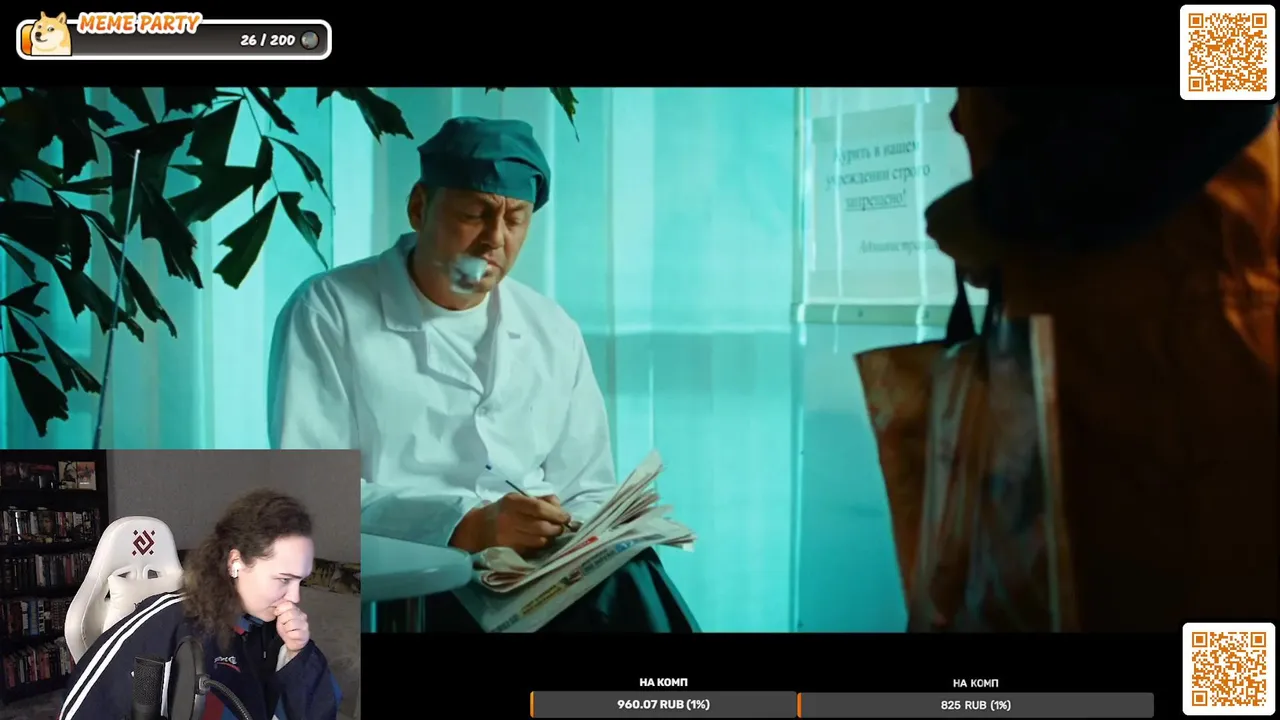Click the bottom-right QR code
The width and height of the screenshot is (1280, 720).
(x=1229, y=669)
